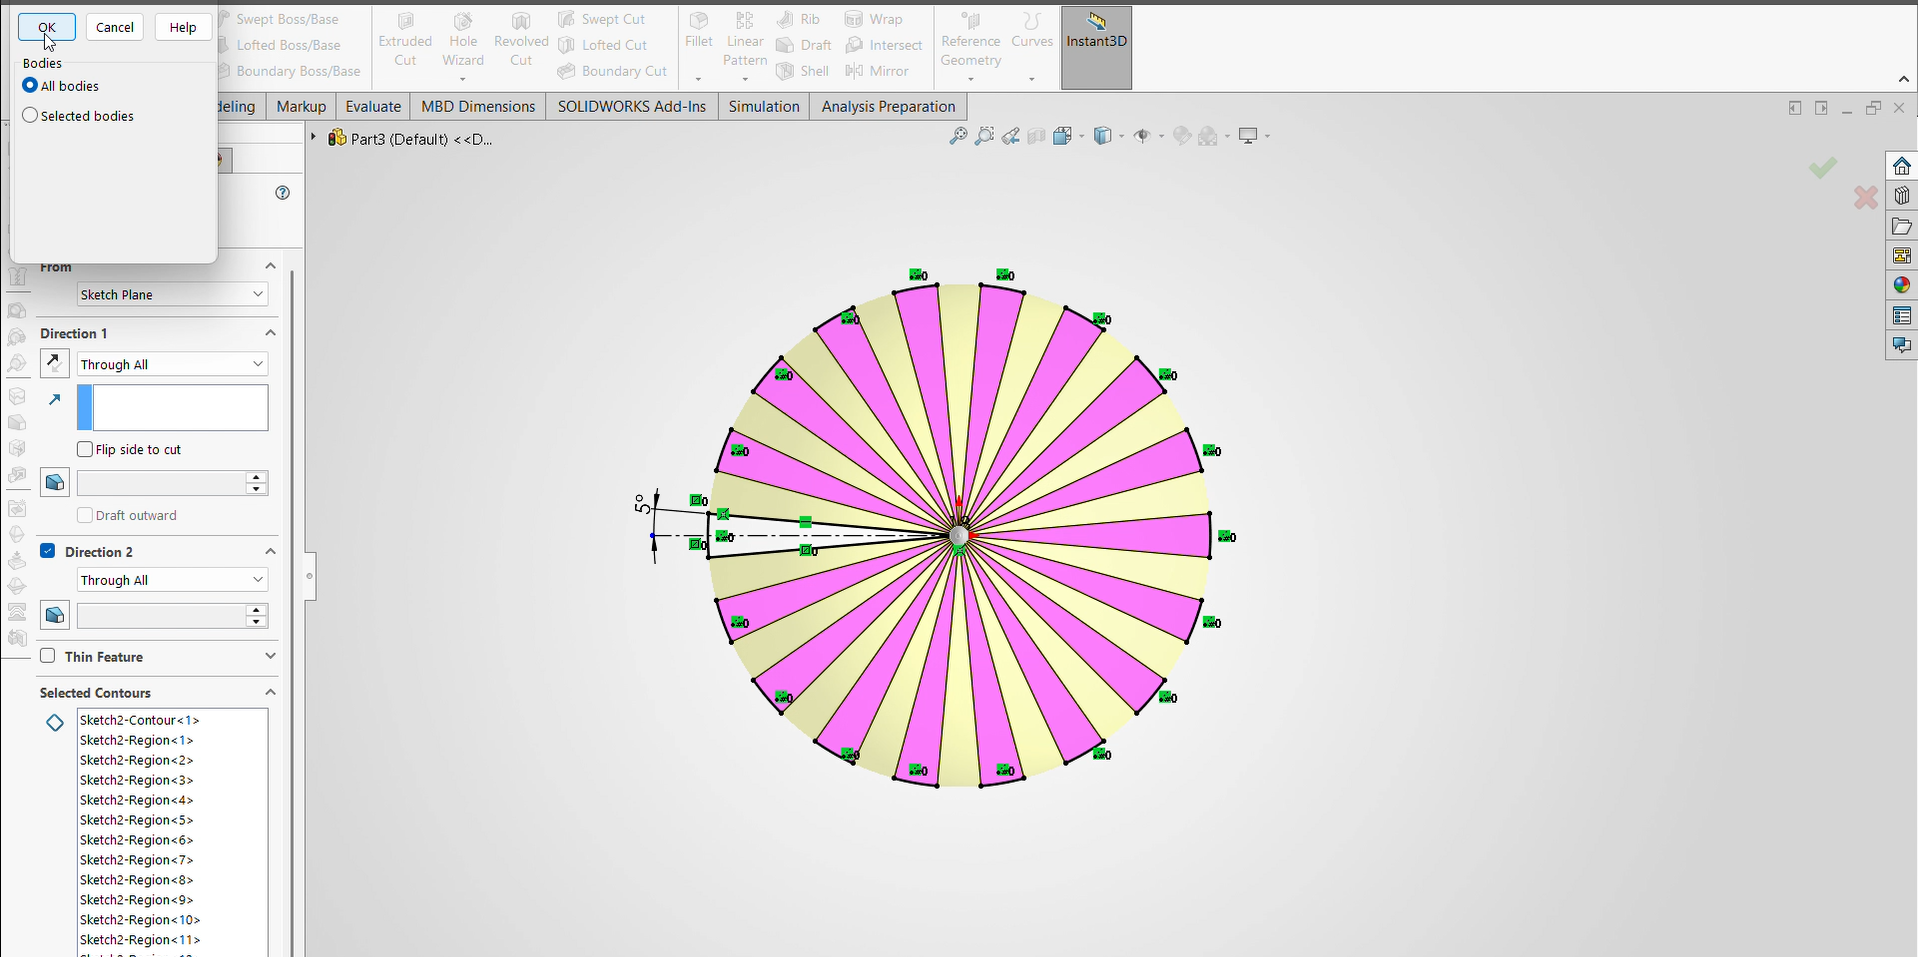
Task: Open the Design Library task pane icon
Action: (x=1902, y=196)
